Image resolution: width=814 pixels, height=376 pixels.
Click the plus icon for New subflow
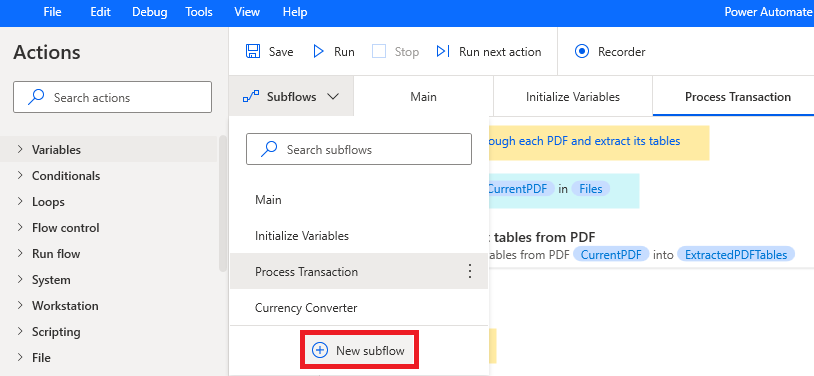320,351
